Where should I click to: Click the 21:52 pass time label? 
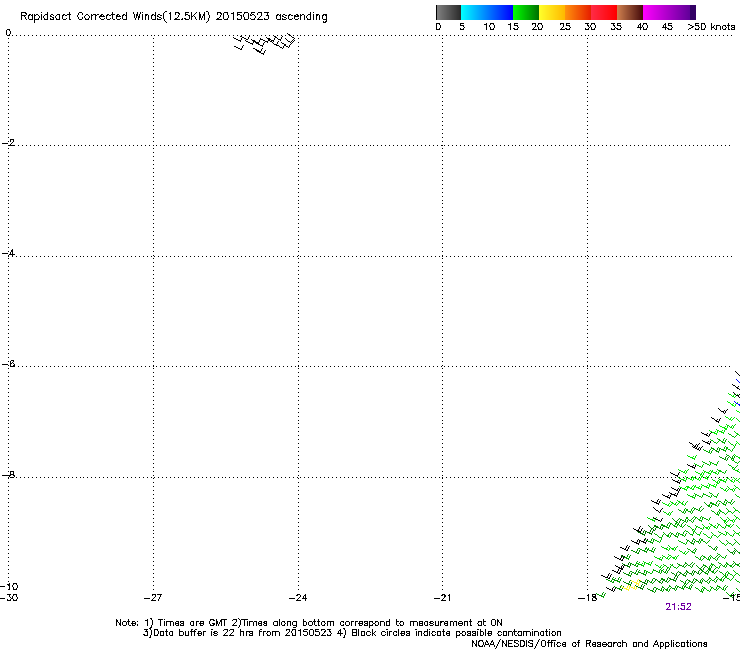coord(678,607)
